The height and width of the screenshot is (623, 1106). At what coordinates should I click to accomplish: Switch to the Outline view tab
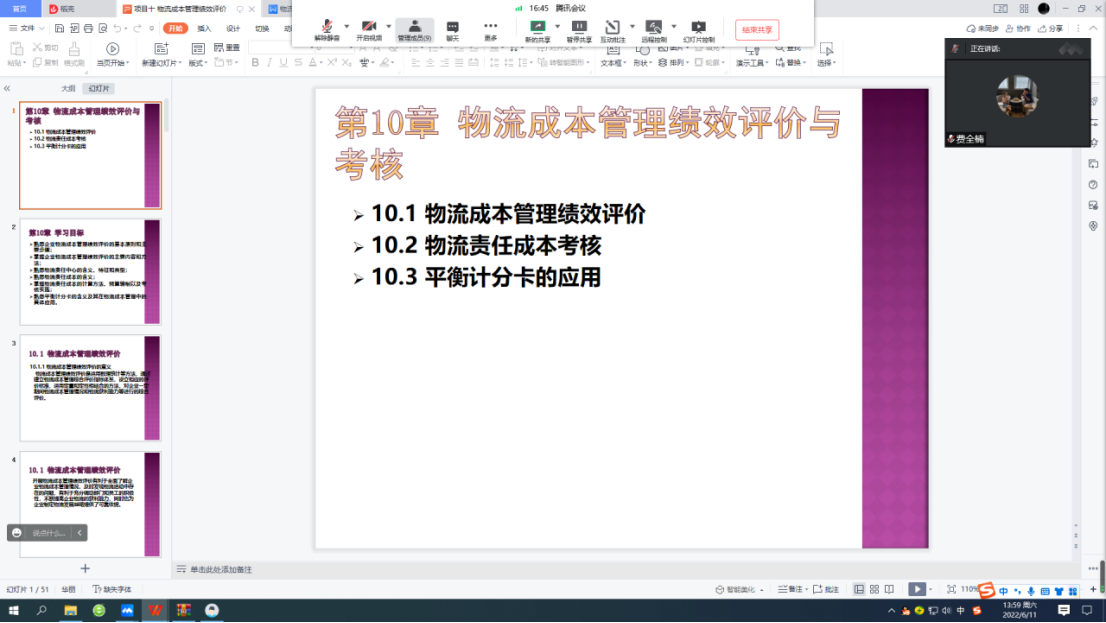click(68, 88)
